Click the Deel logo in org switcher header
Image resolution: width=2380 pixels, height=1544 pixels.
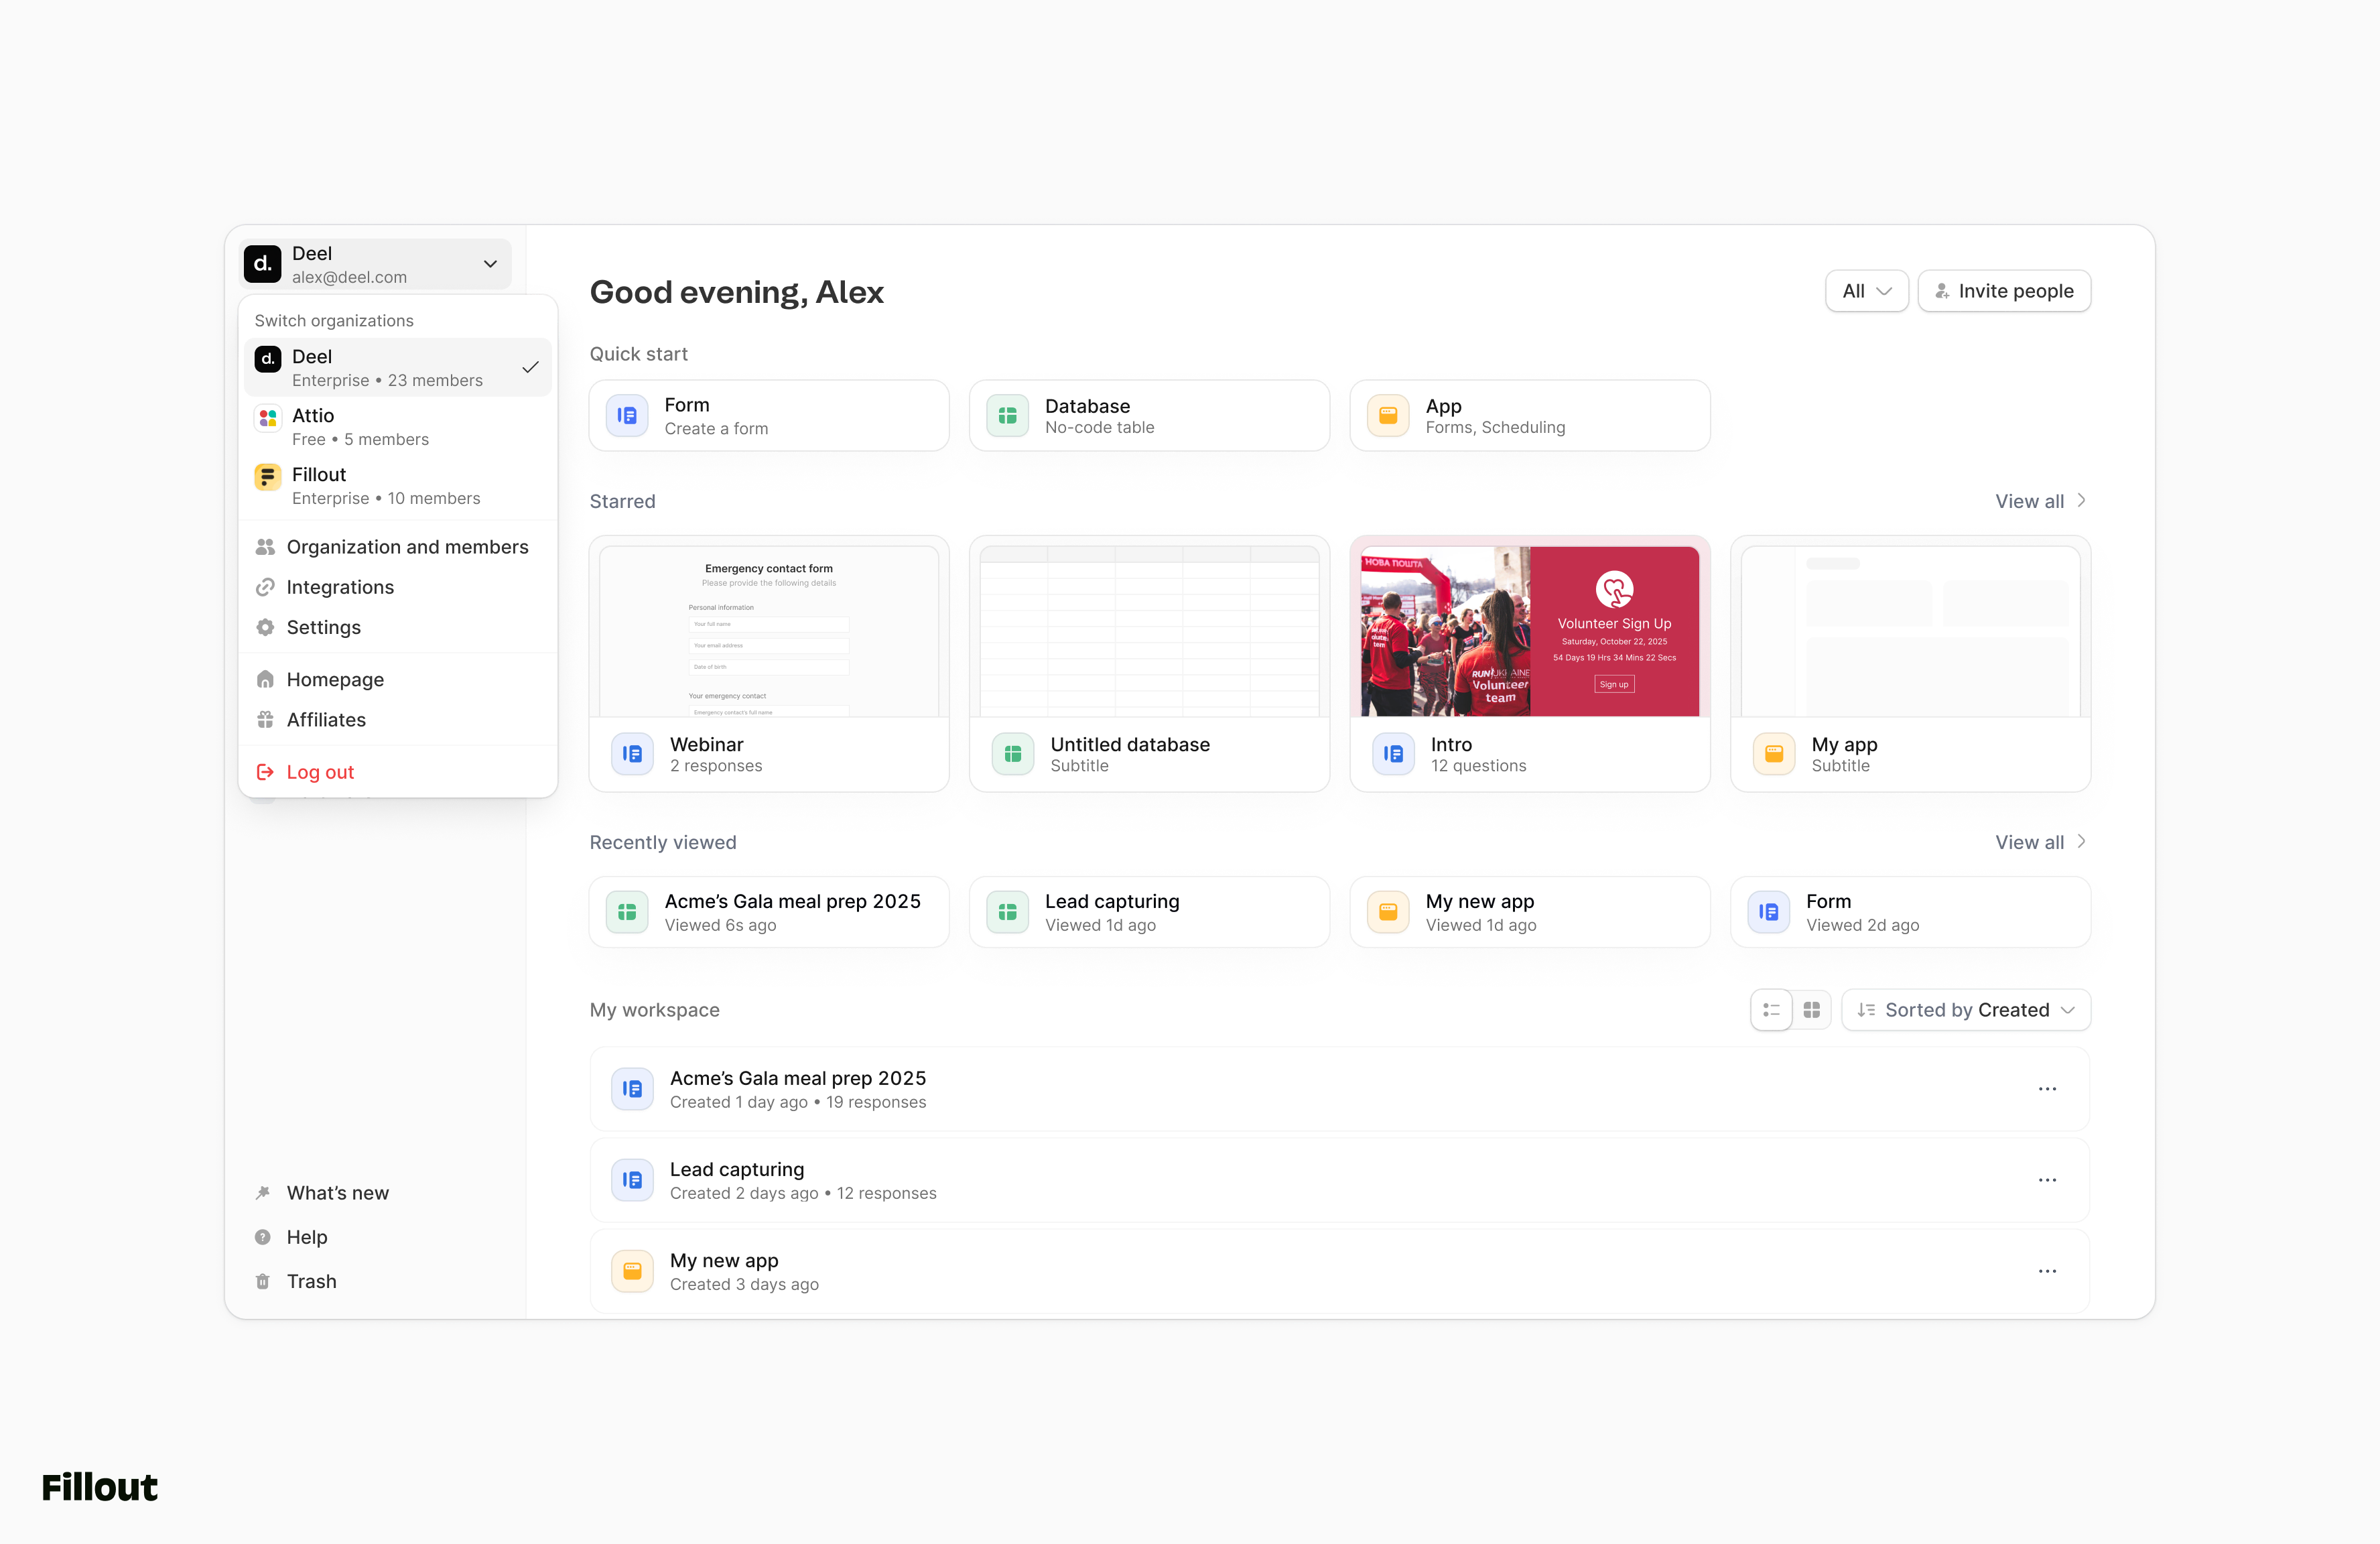pos(262,264)
